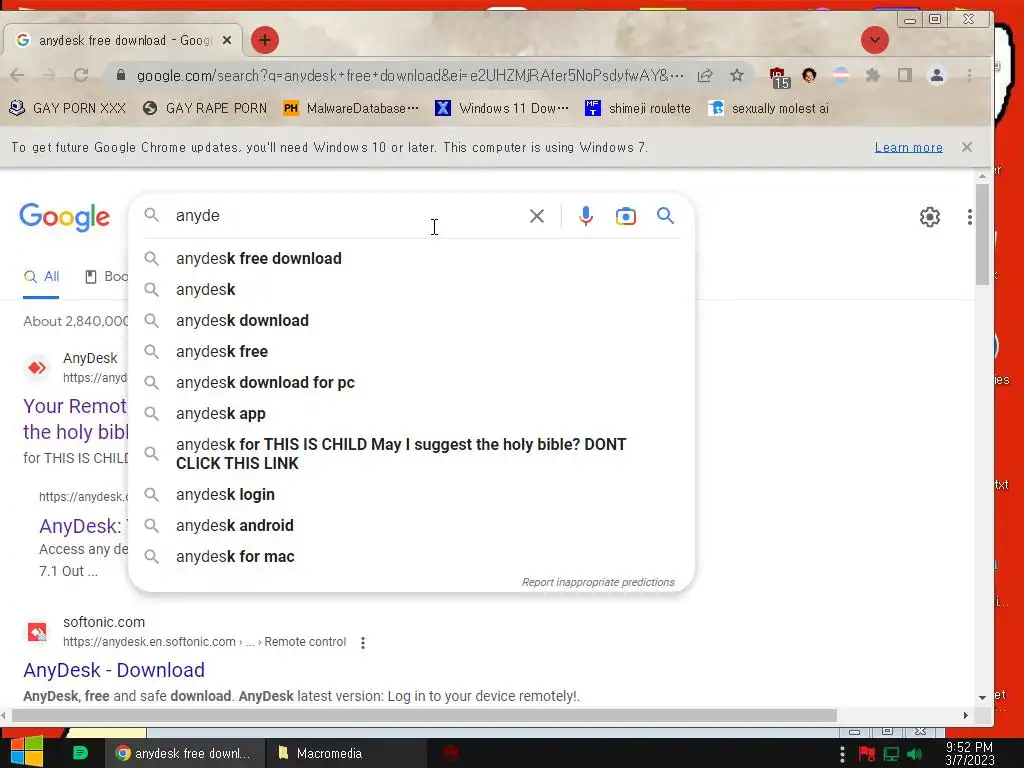
Task: Click the AnyDesk favicon in first result
Action: [x=37, y=368]
